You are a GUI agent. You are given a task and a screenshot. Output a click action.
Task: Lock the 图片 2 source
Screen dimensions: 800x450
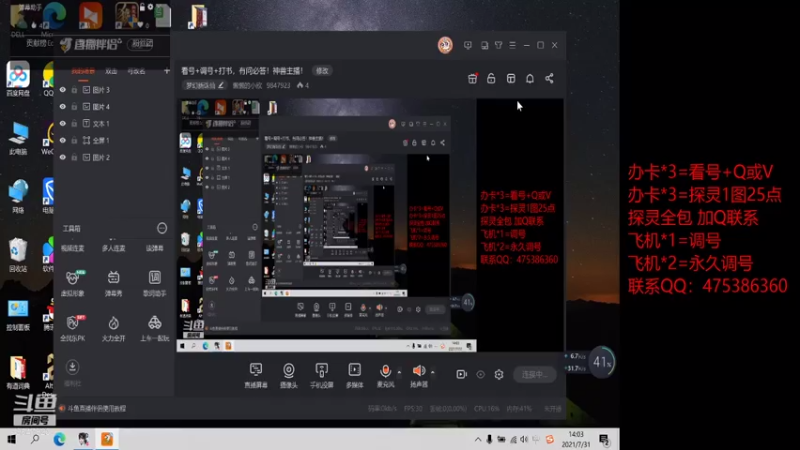point(74,157)
